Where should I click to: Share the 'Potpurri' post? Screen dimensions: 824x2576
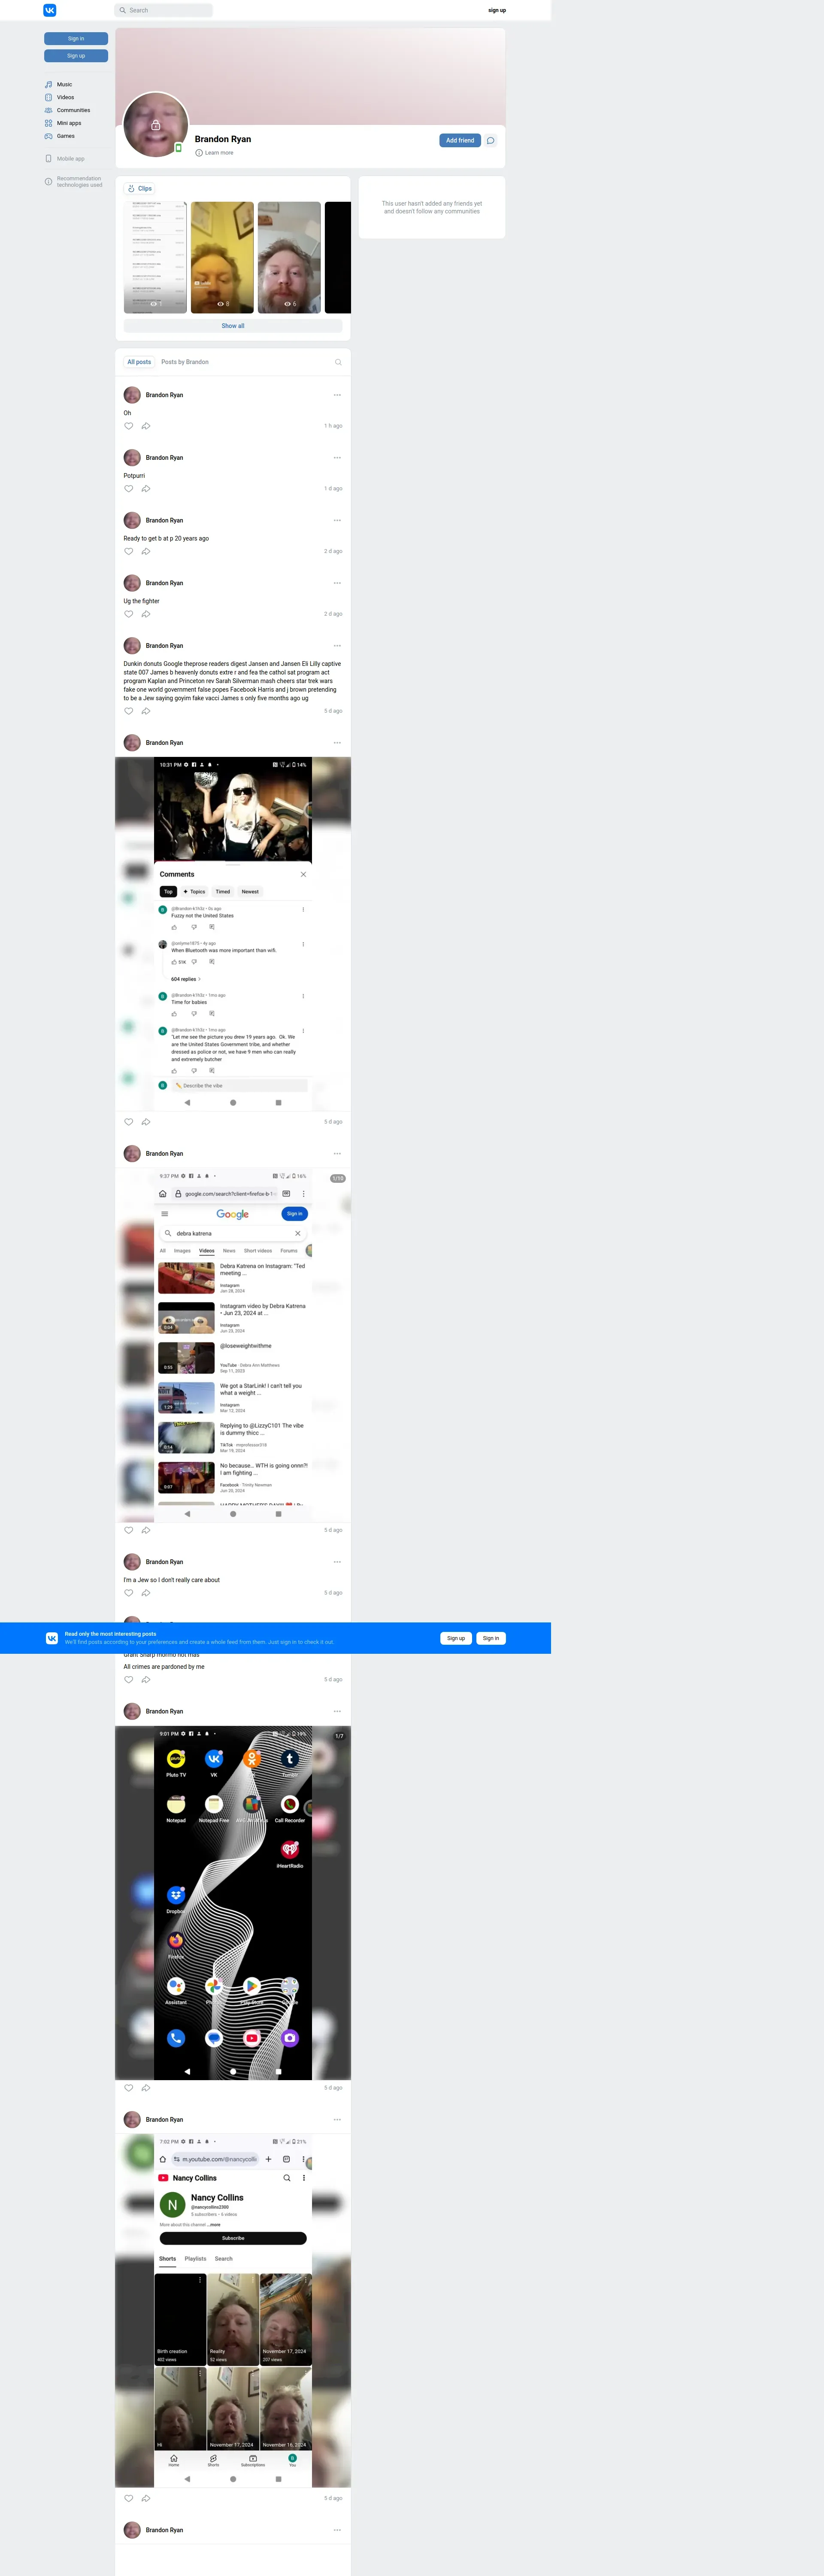click(146, 489)
